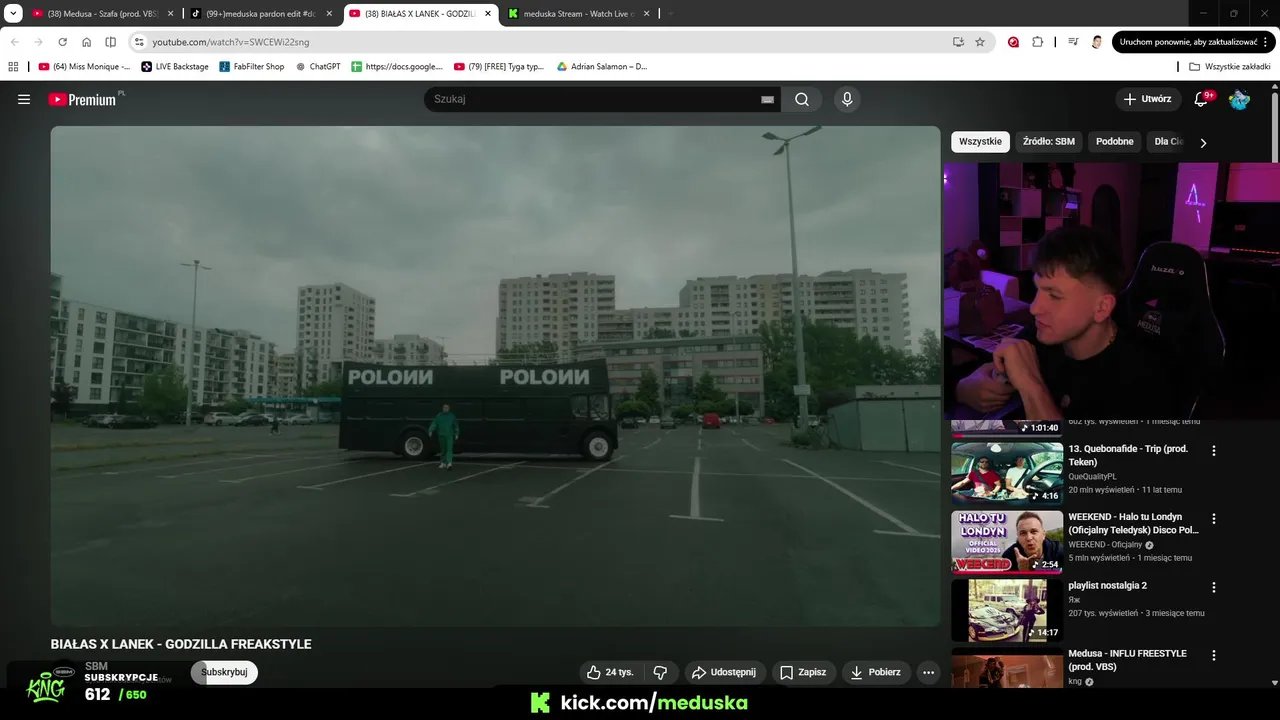Open LIVE Backstage bookmark
Screen dimensions: 1280x720
coord(175,67)
